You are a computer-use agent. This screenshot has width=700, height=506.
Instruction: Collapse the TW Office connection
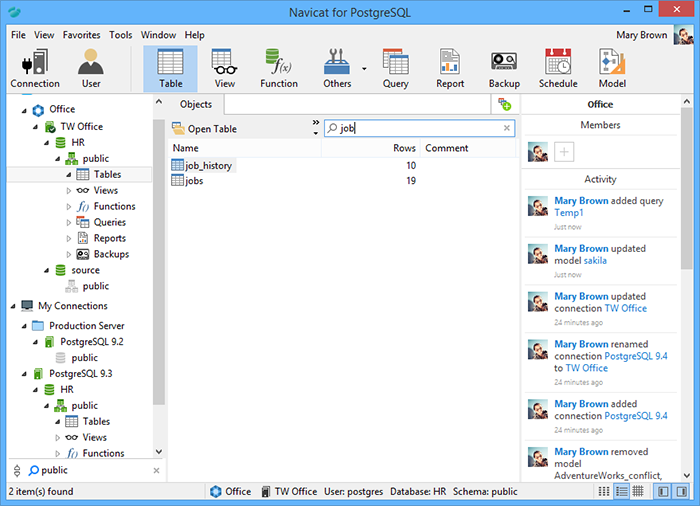[35, 127]
